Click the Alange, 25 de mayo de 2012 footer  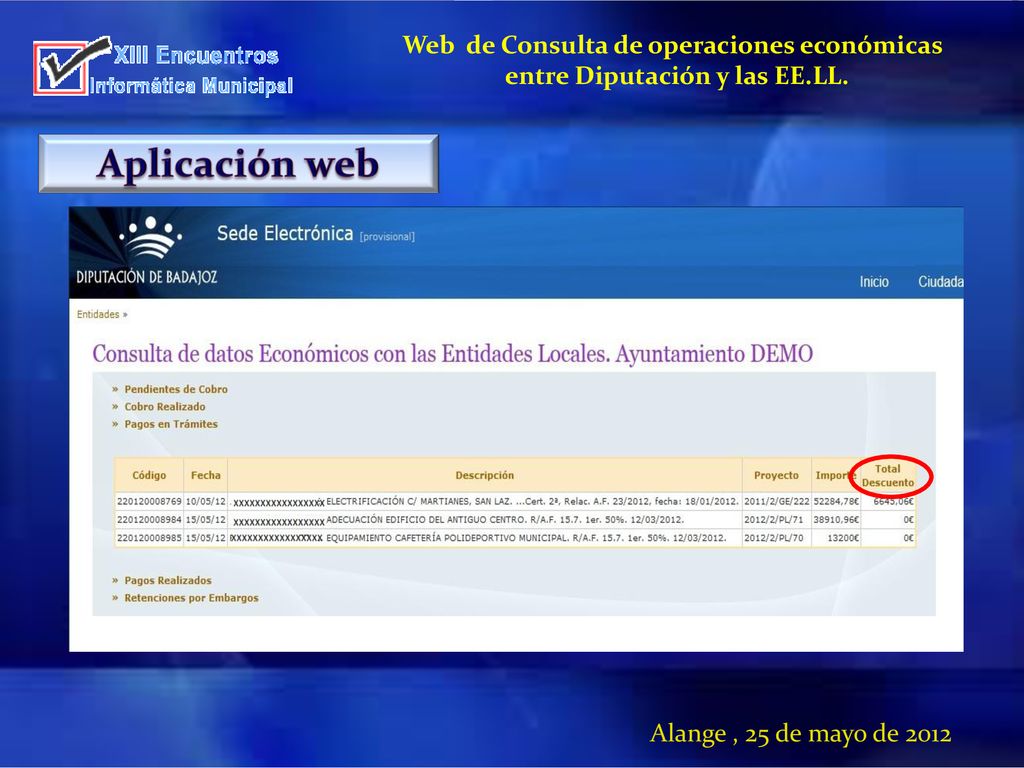pyautogui.click(x=801, y=733)
